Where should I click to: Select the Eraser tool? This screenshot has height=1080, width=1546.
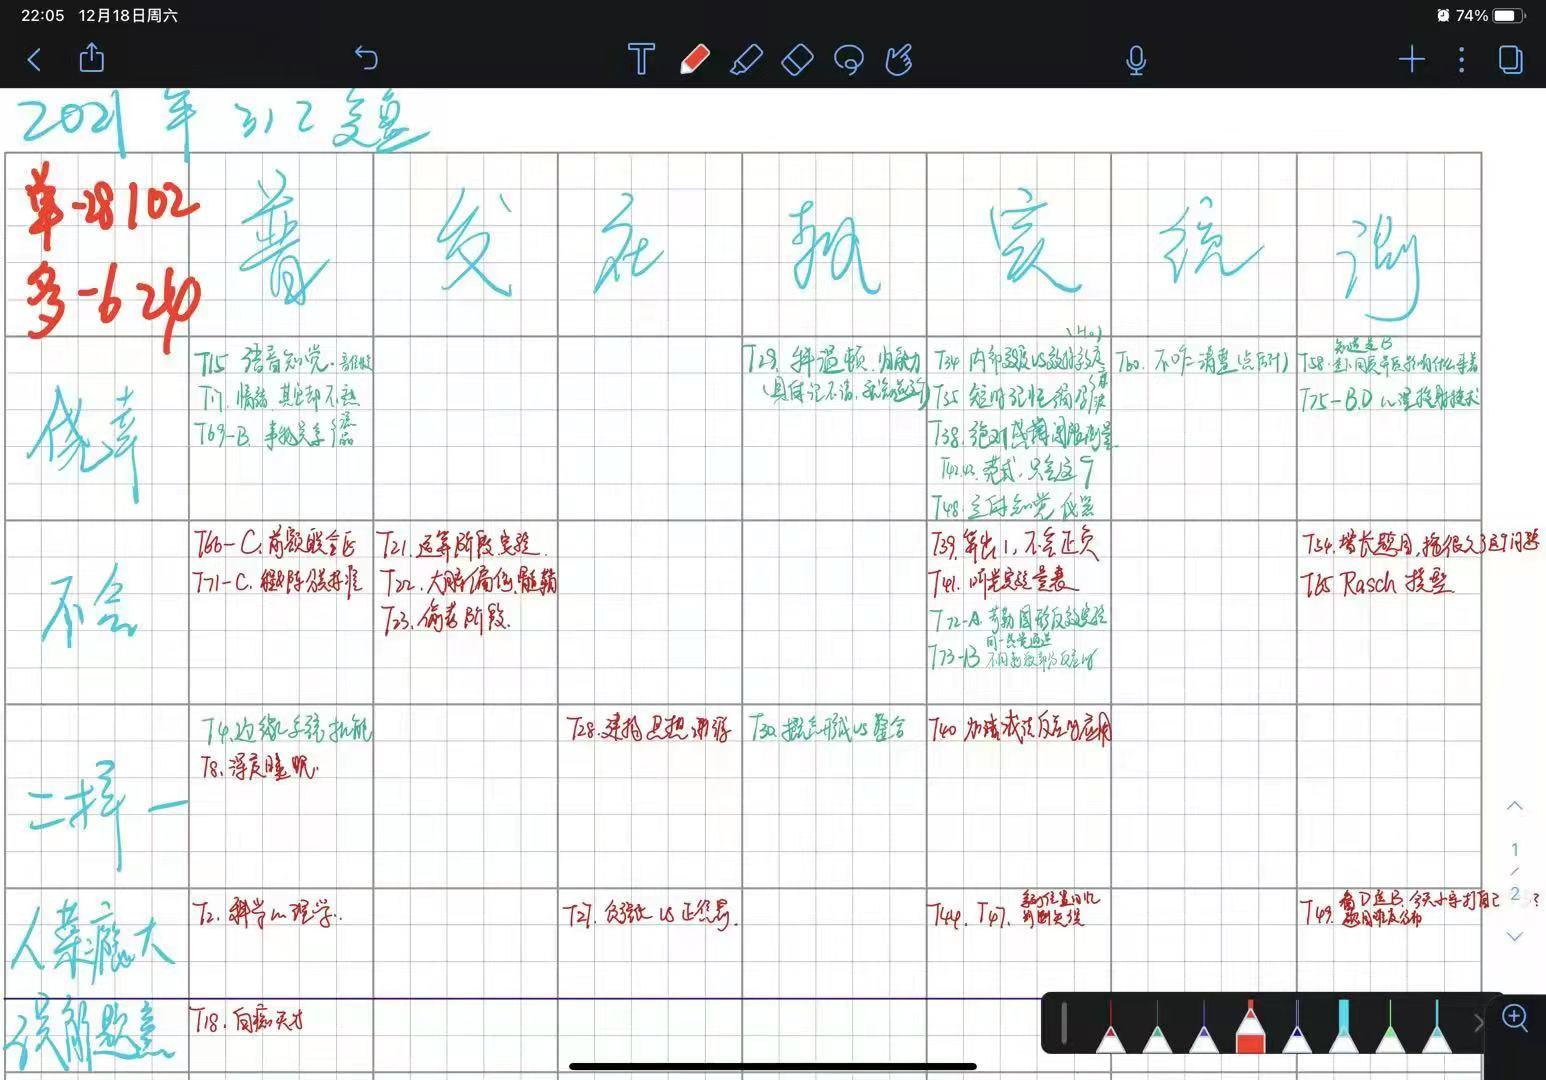tap(797, 59)
